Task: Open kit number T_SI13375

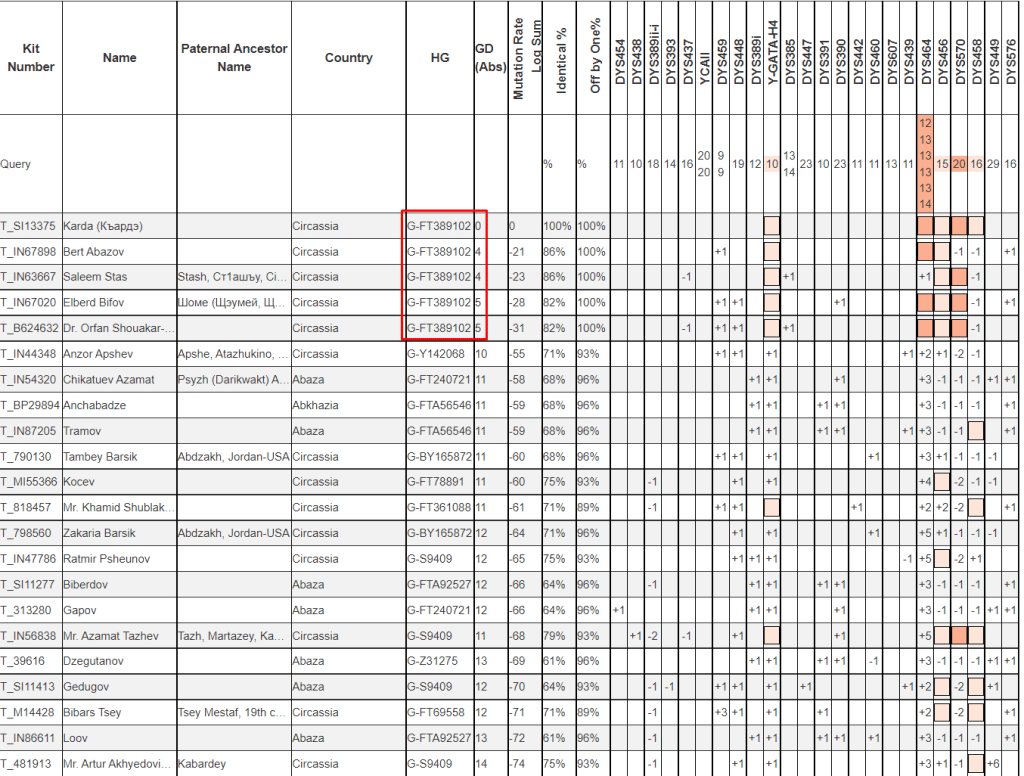Action: pos(28,226)
